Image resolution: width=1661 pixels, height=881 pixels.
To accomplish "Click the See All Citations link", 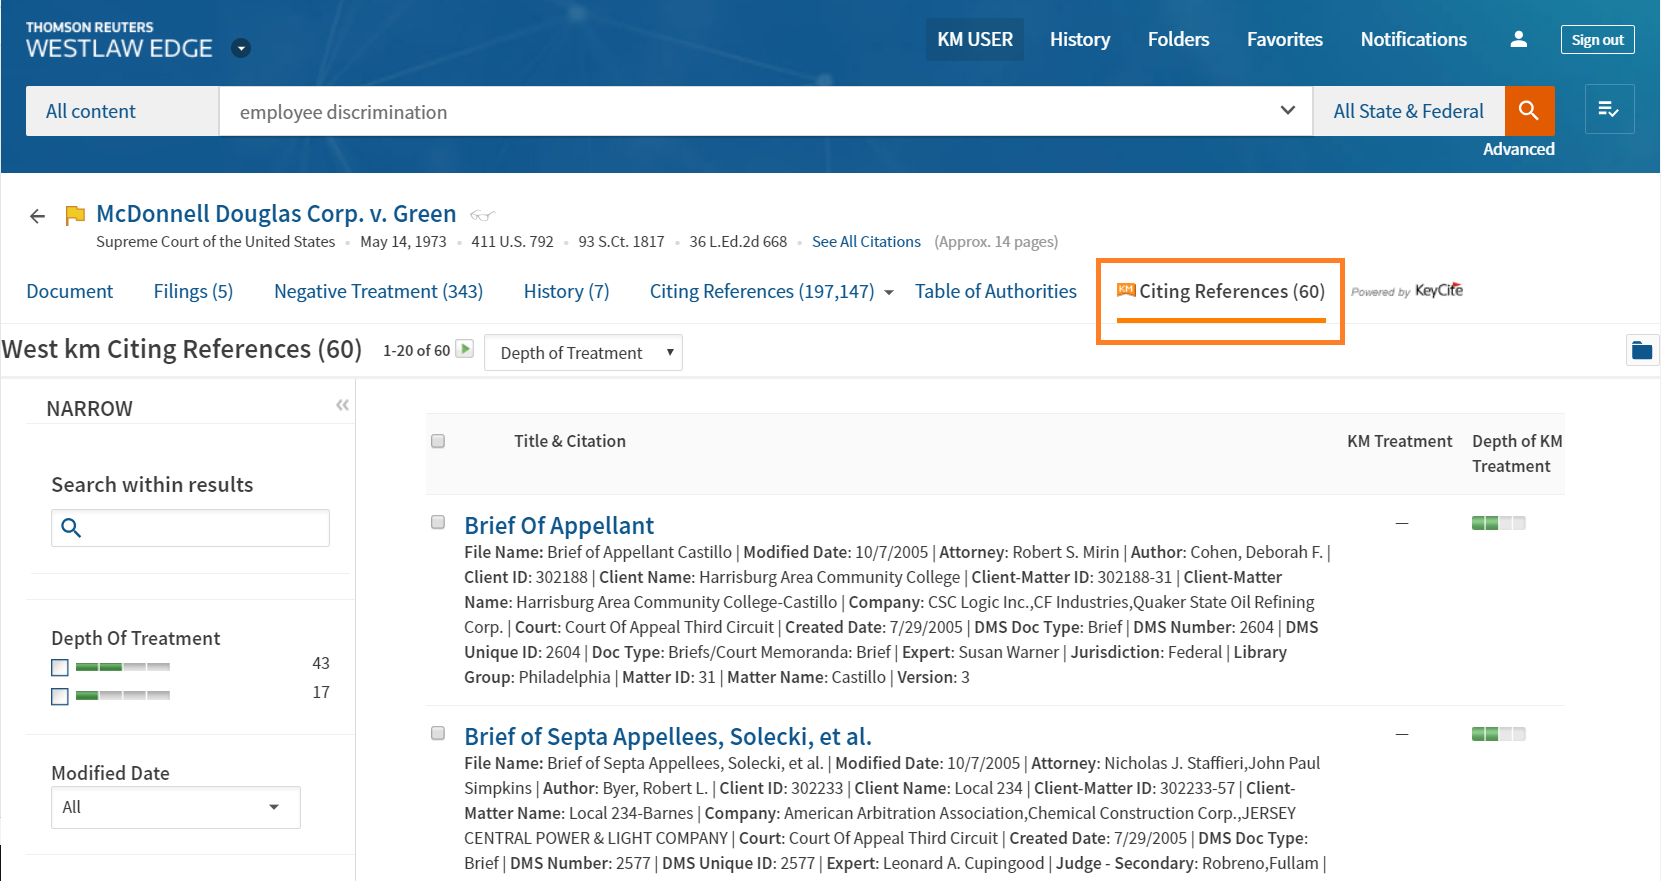I will click(866, 242).
